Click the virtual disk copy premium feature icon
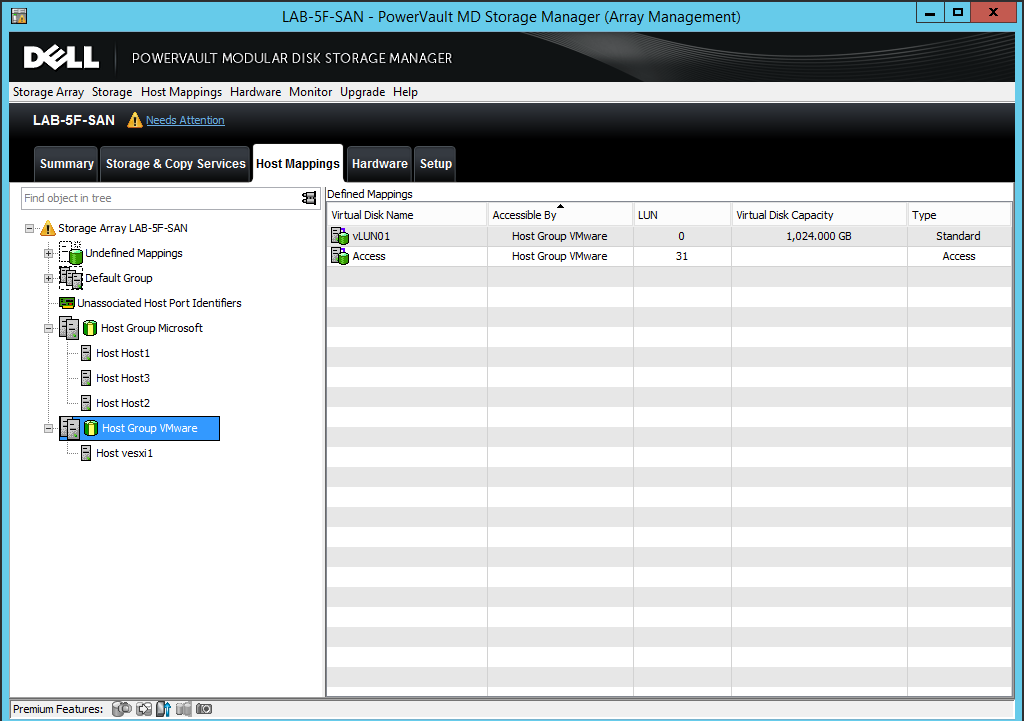The height and width of the screenshot is (721, 1024). (x=144, y=709)
